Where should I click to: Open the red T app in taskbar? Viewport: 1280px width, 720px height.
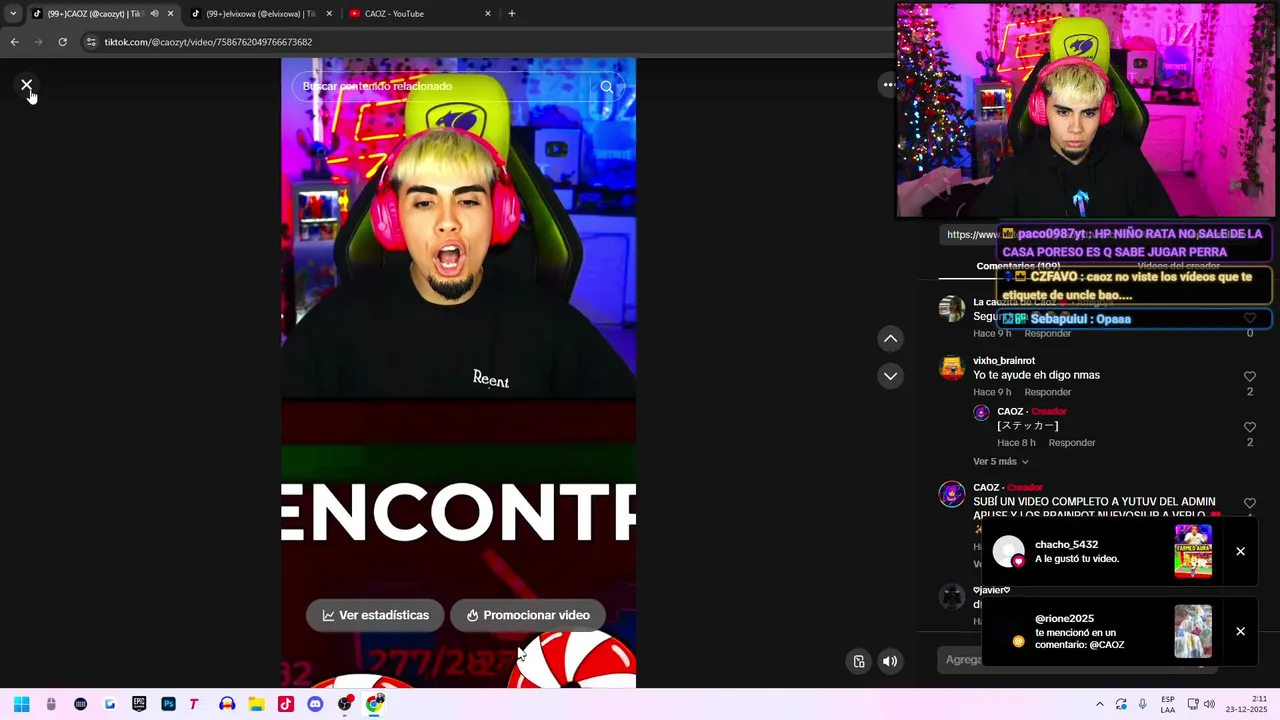pos(194,704)
